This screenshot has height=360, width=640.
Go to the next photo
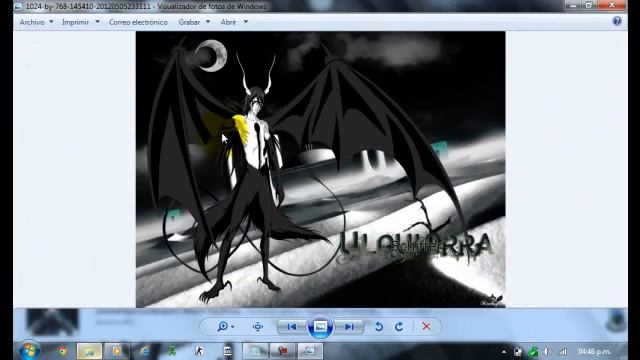(x=349, y=327)
